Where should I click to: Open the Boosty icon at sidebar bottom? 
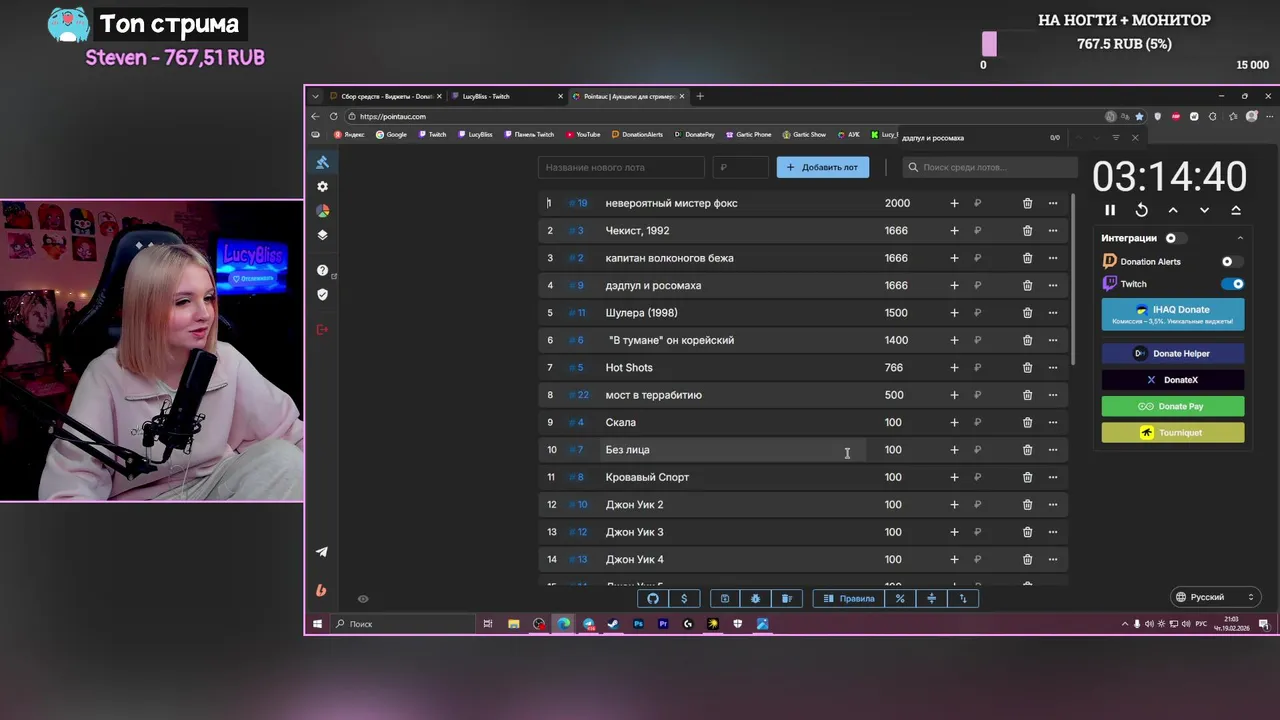pyautogui.click(x=321, y=590)
